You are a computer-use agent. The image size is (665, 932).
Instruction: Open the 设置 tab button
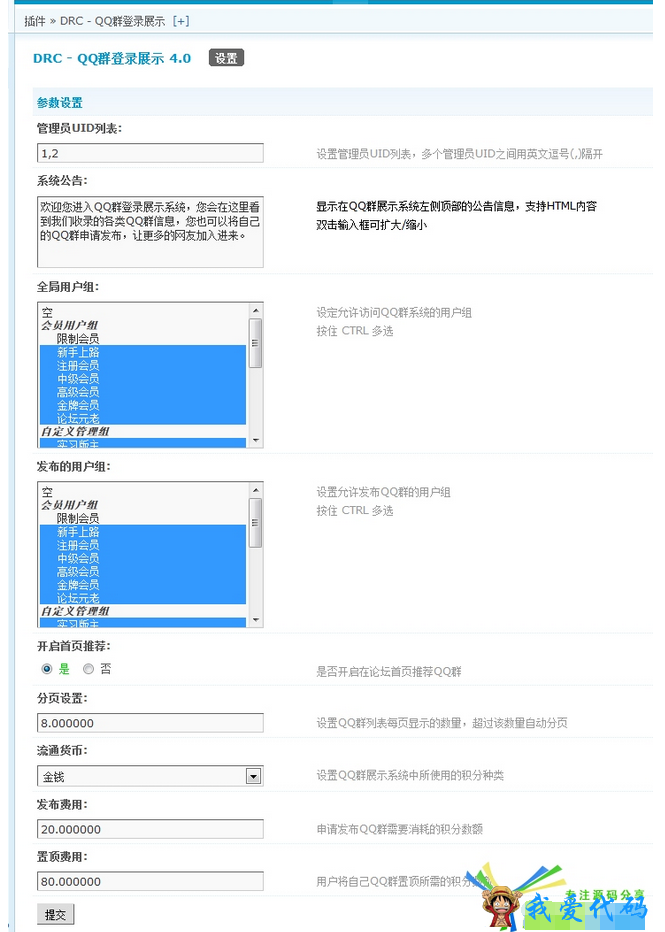tap(226, 58)
